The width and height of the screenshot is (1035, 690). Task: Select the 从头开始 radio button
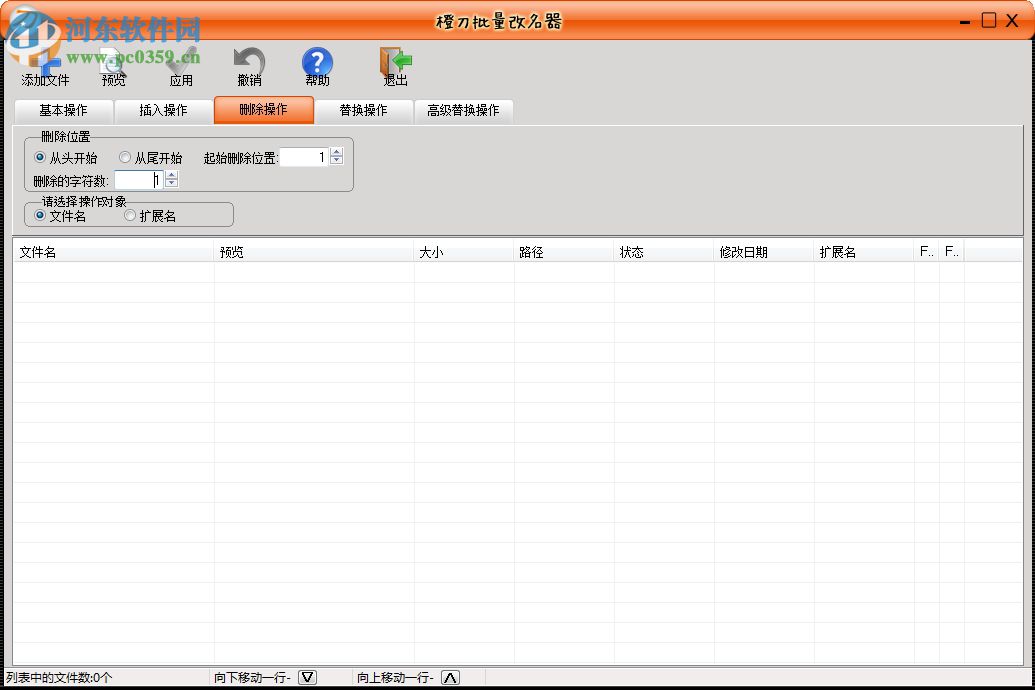39,157
